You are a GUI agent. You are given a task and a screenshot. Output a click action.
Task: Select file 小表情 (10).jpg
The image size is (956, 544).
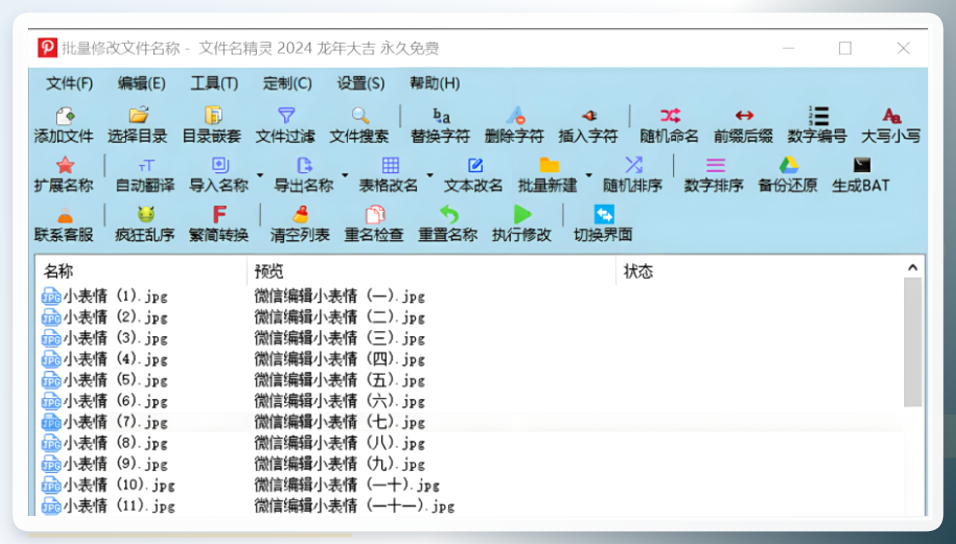[108, 485]
